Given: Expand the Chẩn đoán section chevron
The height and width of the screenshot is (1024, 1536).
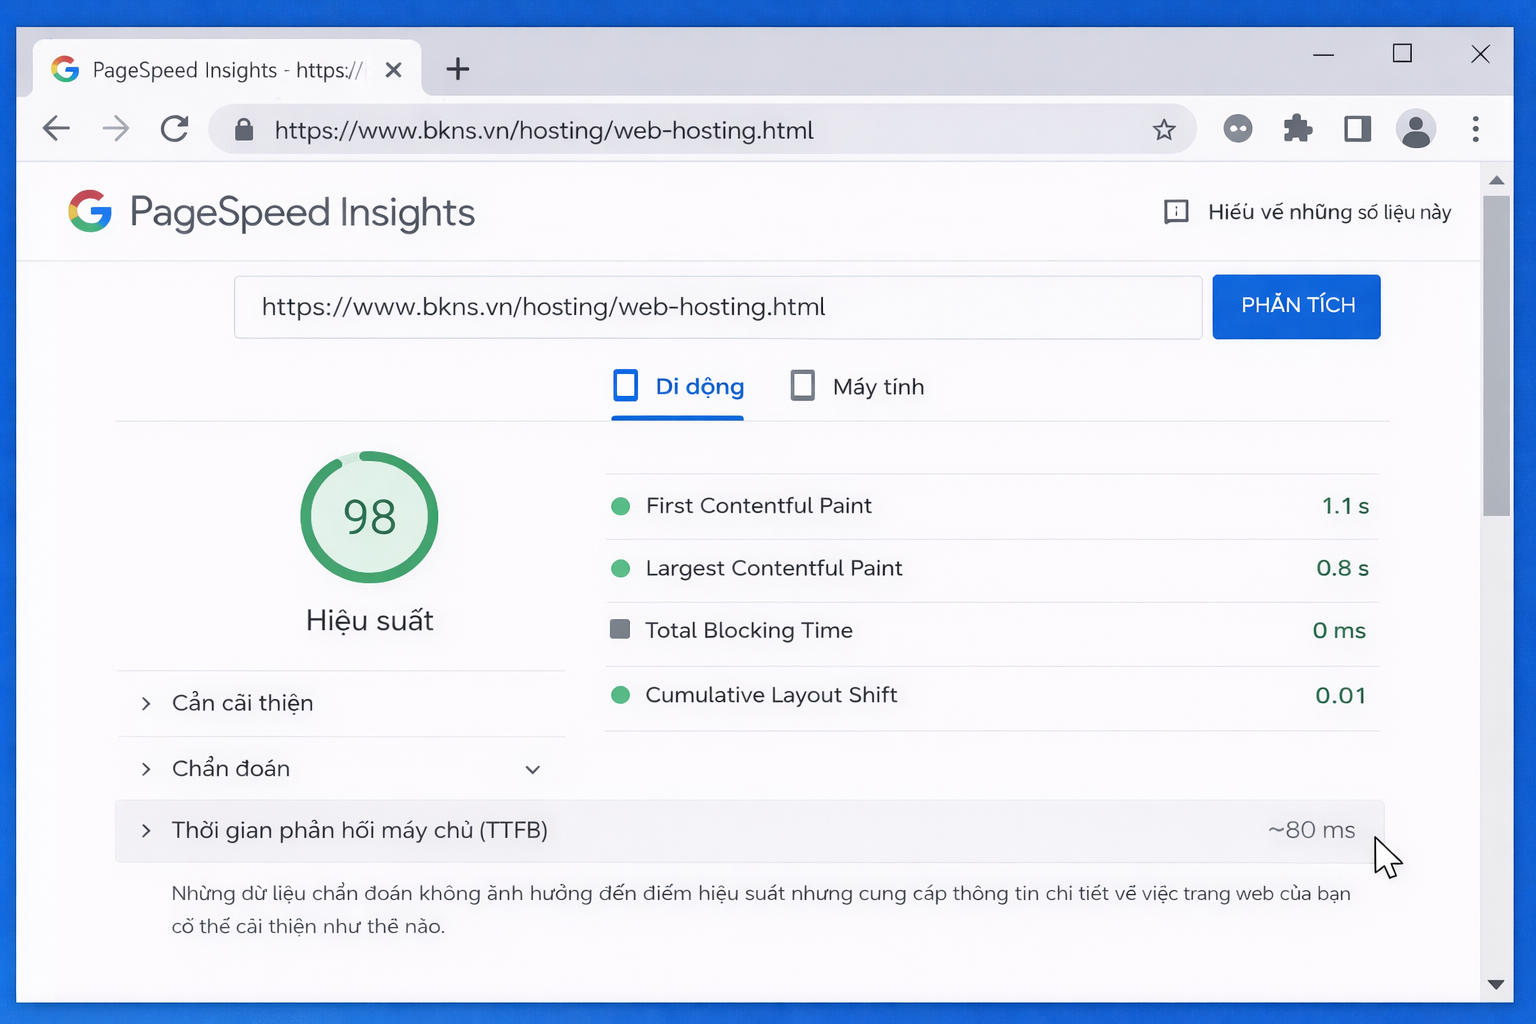Looking at the screenshot, I should click(x=533, y=769).
